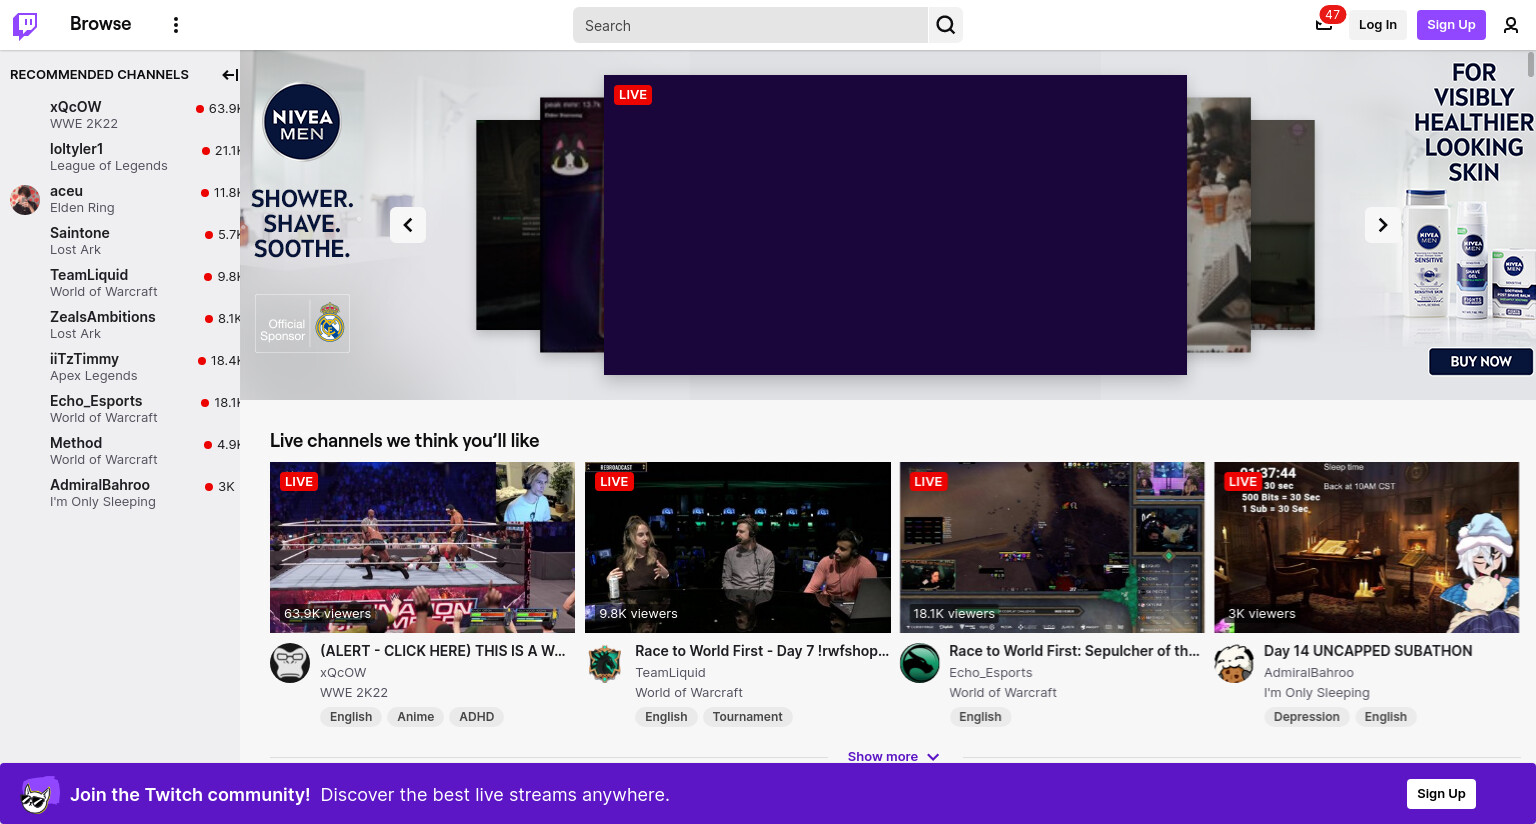Click the Real Madrid official sponsor badge
This screenshot has width=1536, height=824.
pyautogui.click(x=302, y=323)
